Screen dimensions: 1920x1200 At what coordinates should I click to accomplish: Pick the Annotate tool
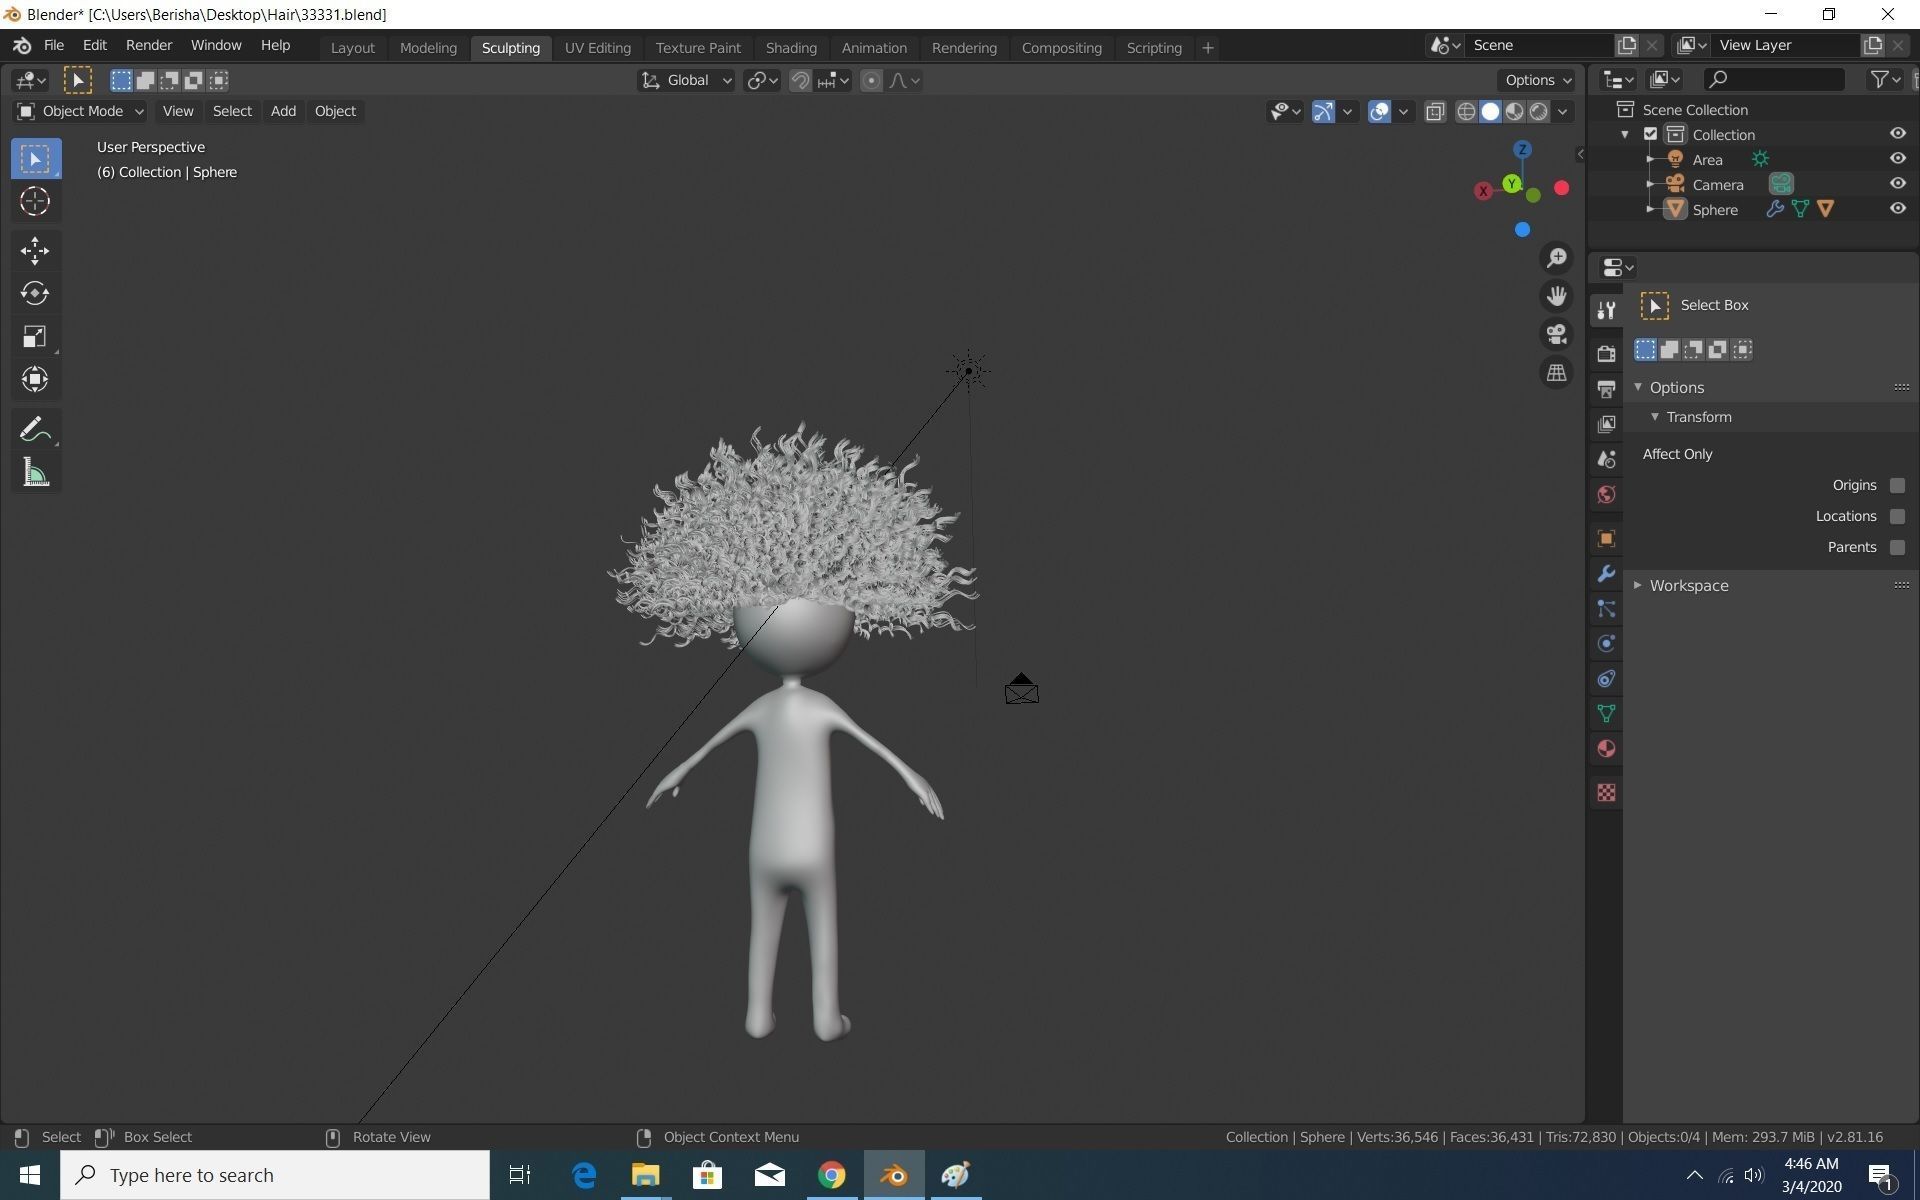pyautogui.click(x=35, y=430)
